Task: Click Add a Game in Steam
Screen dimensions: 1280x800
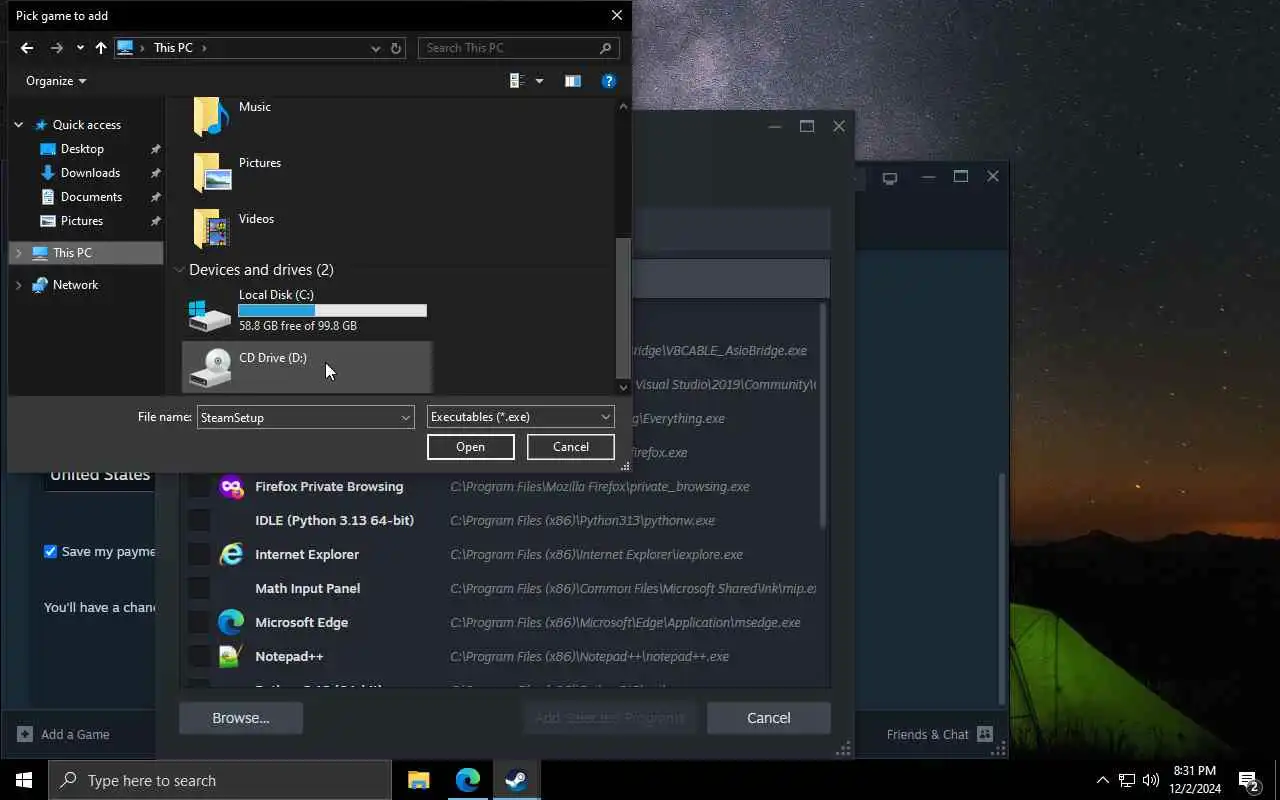Action: point(64,735)
